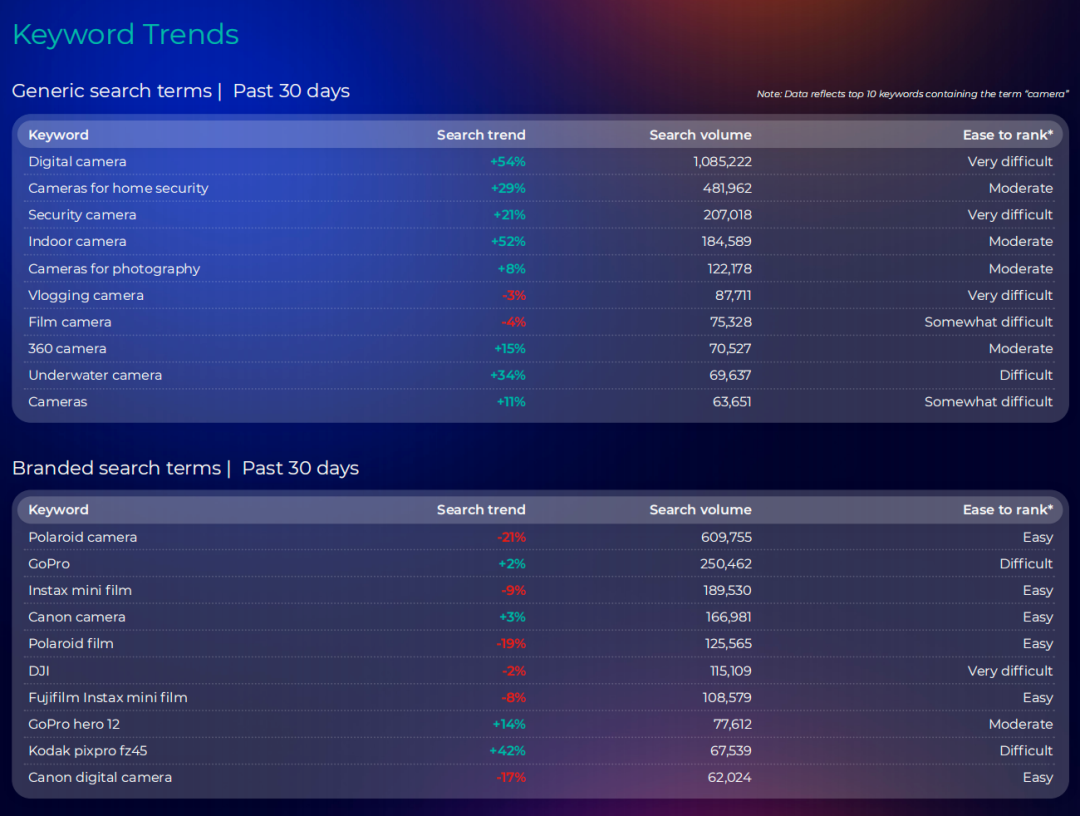Viewport: 1080px width, 816px height.
Task: Select the 'Underwater camera' keyword
Action: click(x=95, y=375)
